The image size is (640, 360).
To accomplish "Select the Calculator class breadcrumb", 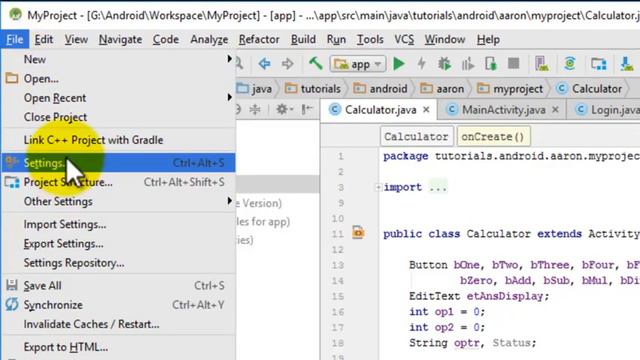I will [589, 89].
